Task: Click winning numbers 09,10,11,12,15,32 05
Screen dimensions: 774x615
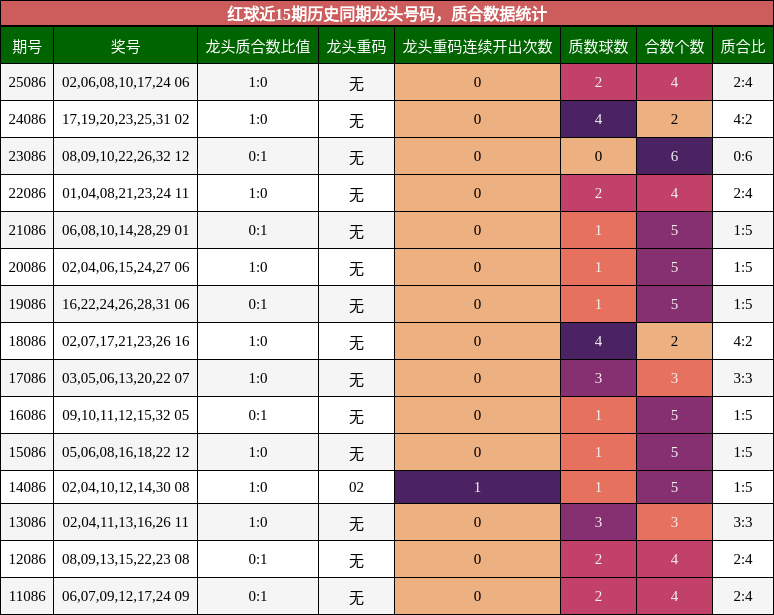Action: pos(125,415)
